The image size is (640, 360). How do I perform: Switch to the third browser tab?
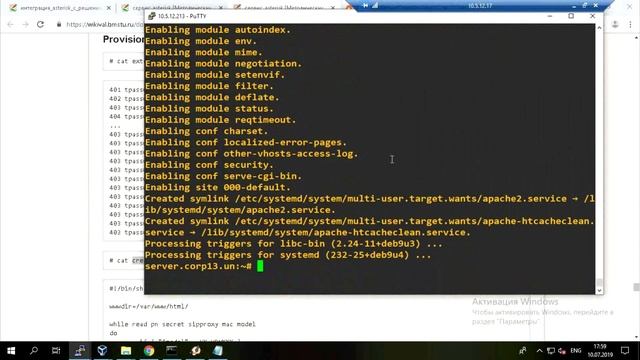tap(284, 8)
